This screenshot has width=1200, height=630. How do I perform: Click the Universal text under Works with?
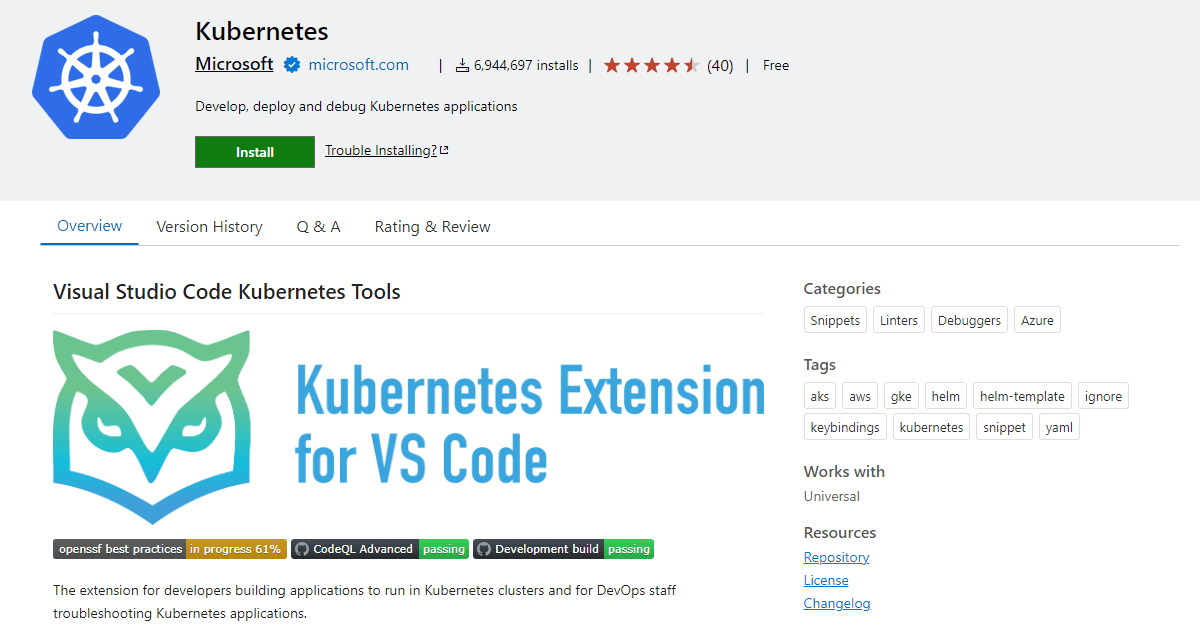832,496
